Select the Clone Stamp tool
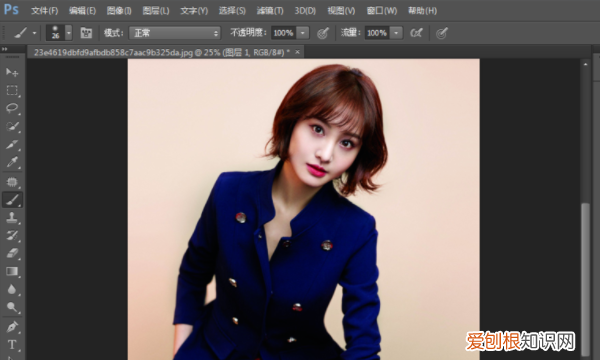600x360 pixels. point(12,217)
